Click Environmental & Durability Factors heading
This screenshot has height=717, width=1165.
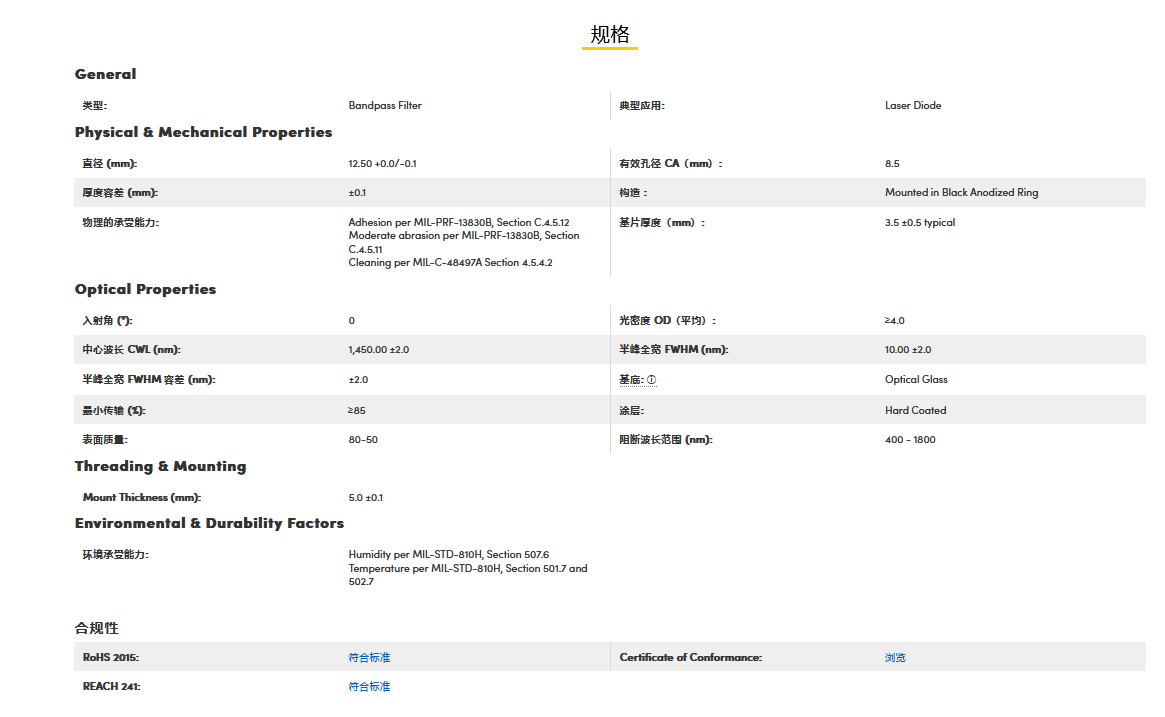209,523
